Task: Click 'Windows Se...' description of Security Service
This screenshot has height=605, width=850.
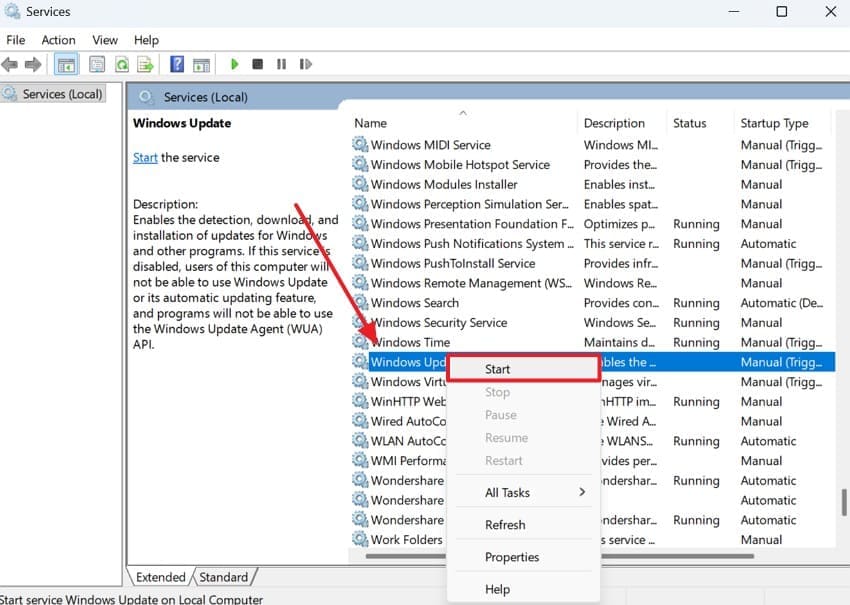Action: (620, 322)
